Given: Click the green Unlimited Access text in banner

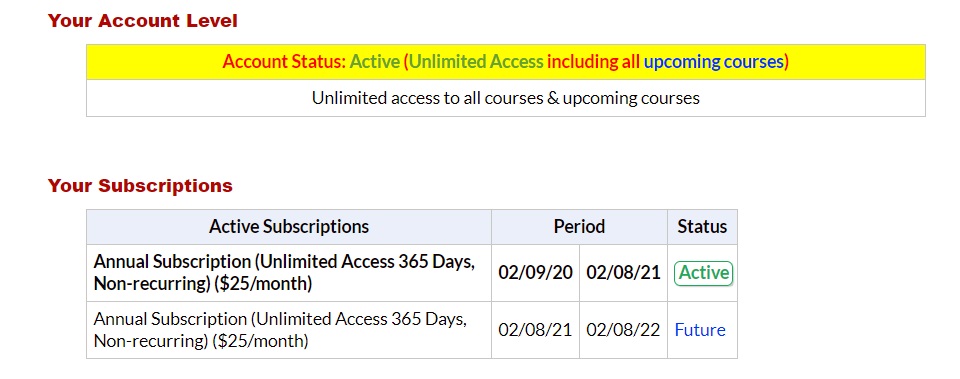Looking at the screenshot, I should point(476,62).
